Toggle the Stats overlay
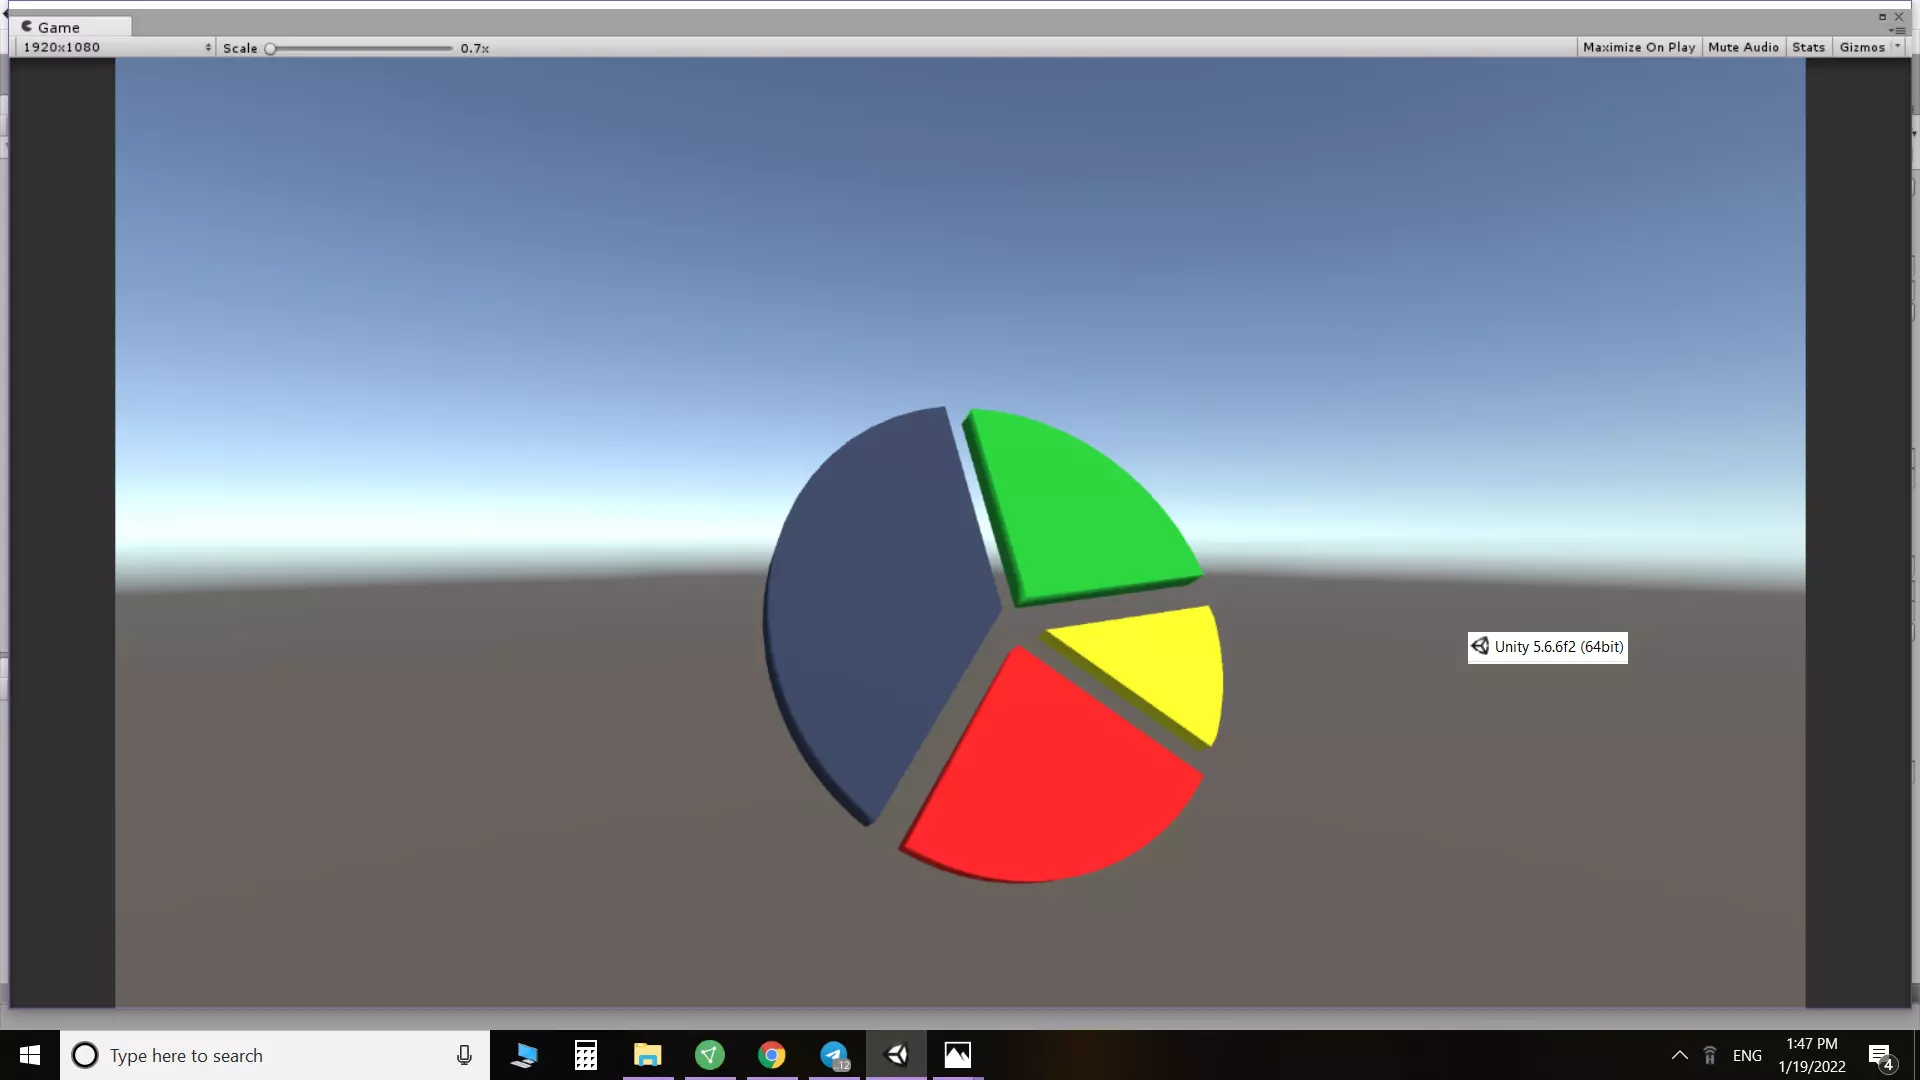 coord(1808,47)
